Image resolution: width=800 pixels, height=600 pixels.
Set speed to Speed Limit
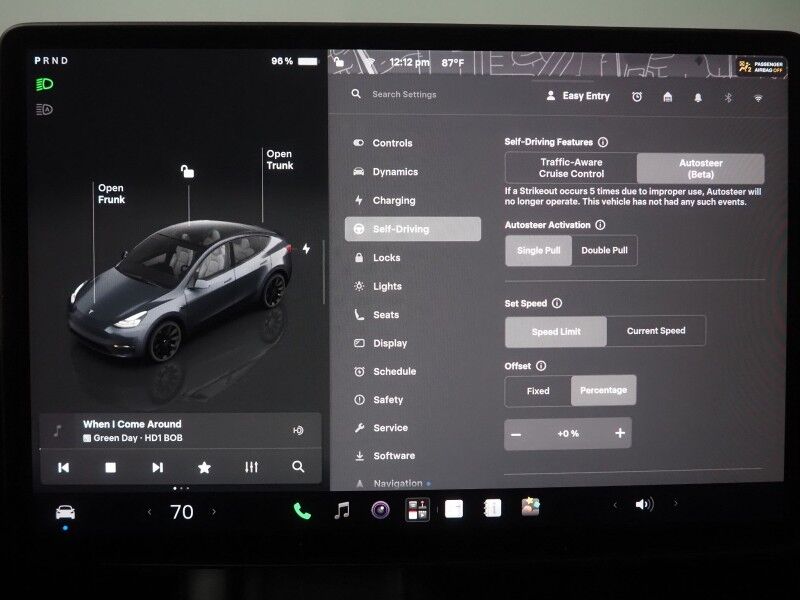pyautogui.click(x=556, y=332)
